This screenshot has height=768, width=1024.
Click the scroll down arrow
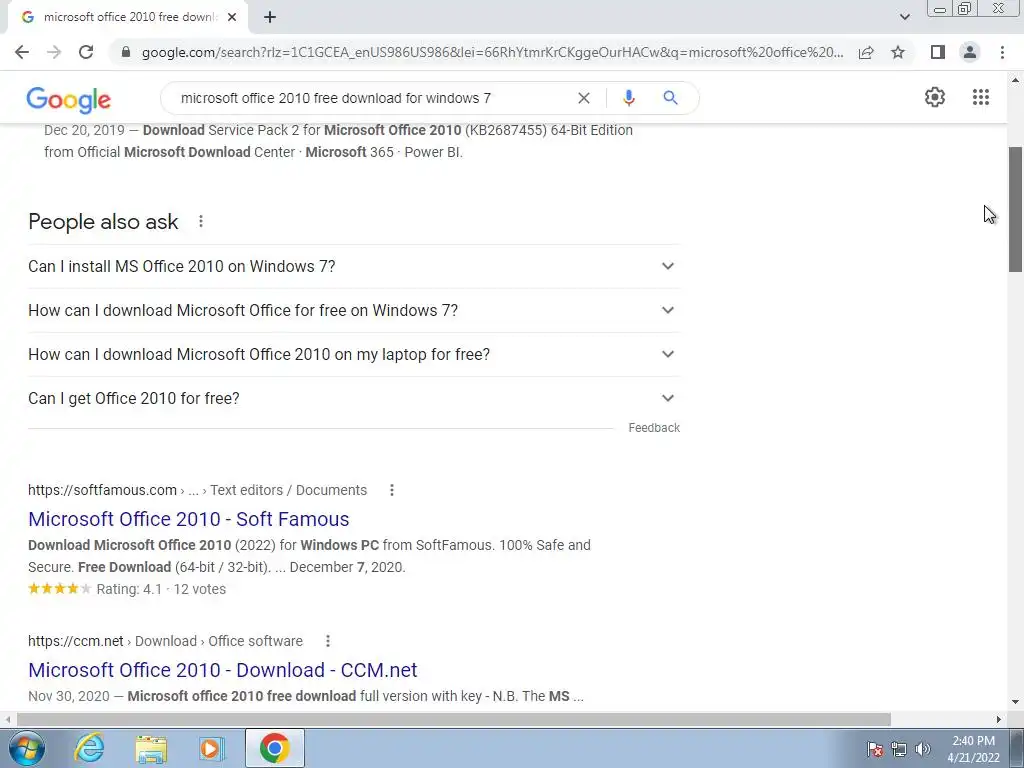pyautogui.click(x=1016, y=703)
